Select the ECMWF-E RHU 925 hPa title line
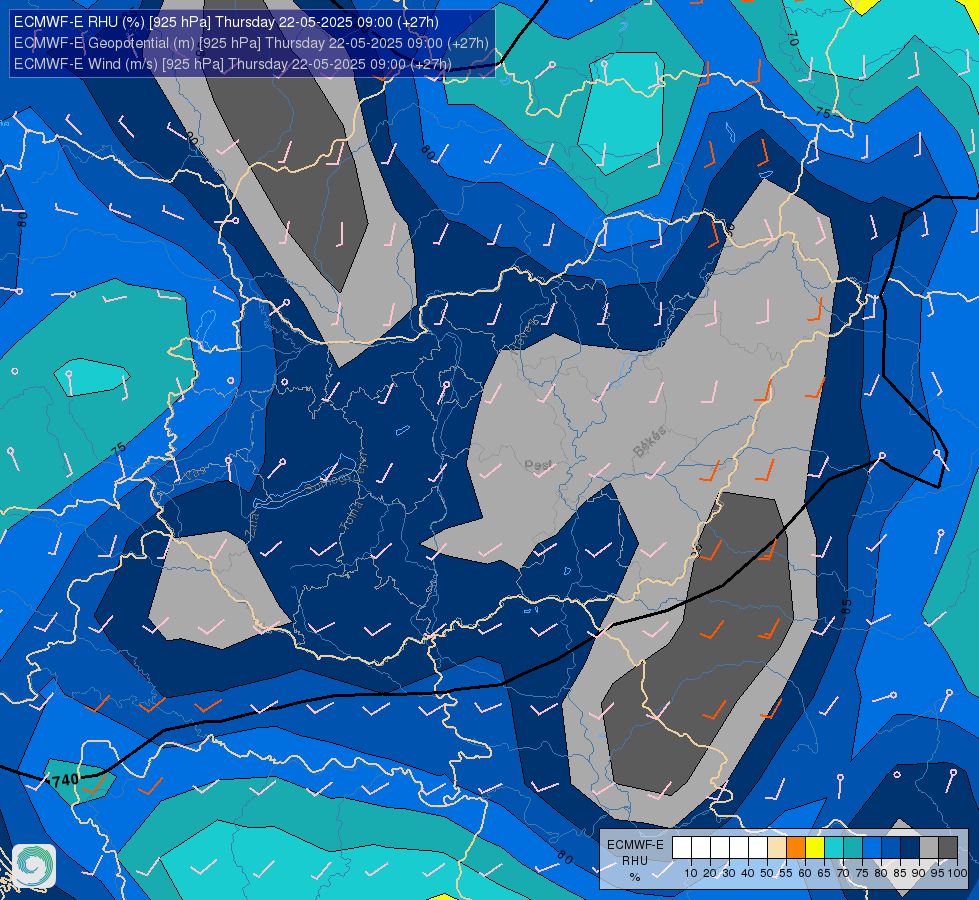This screenshot has height=900, width=979. [226, 22]
